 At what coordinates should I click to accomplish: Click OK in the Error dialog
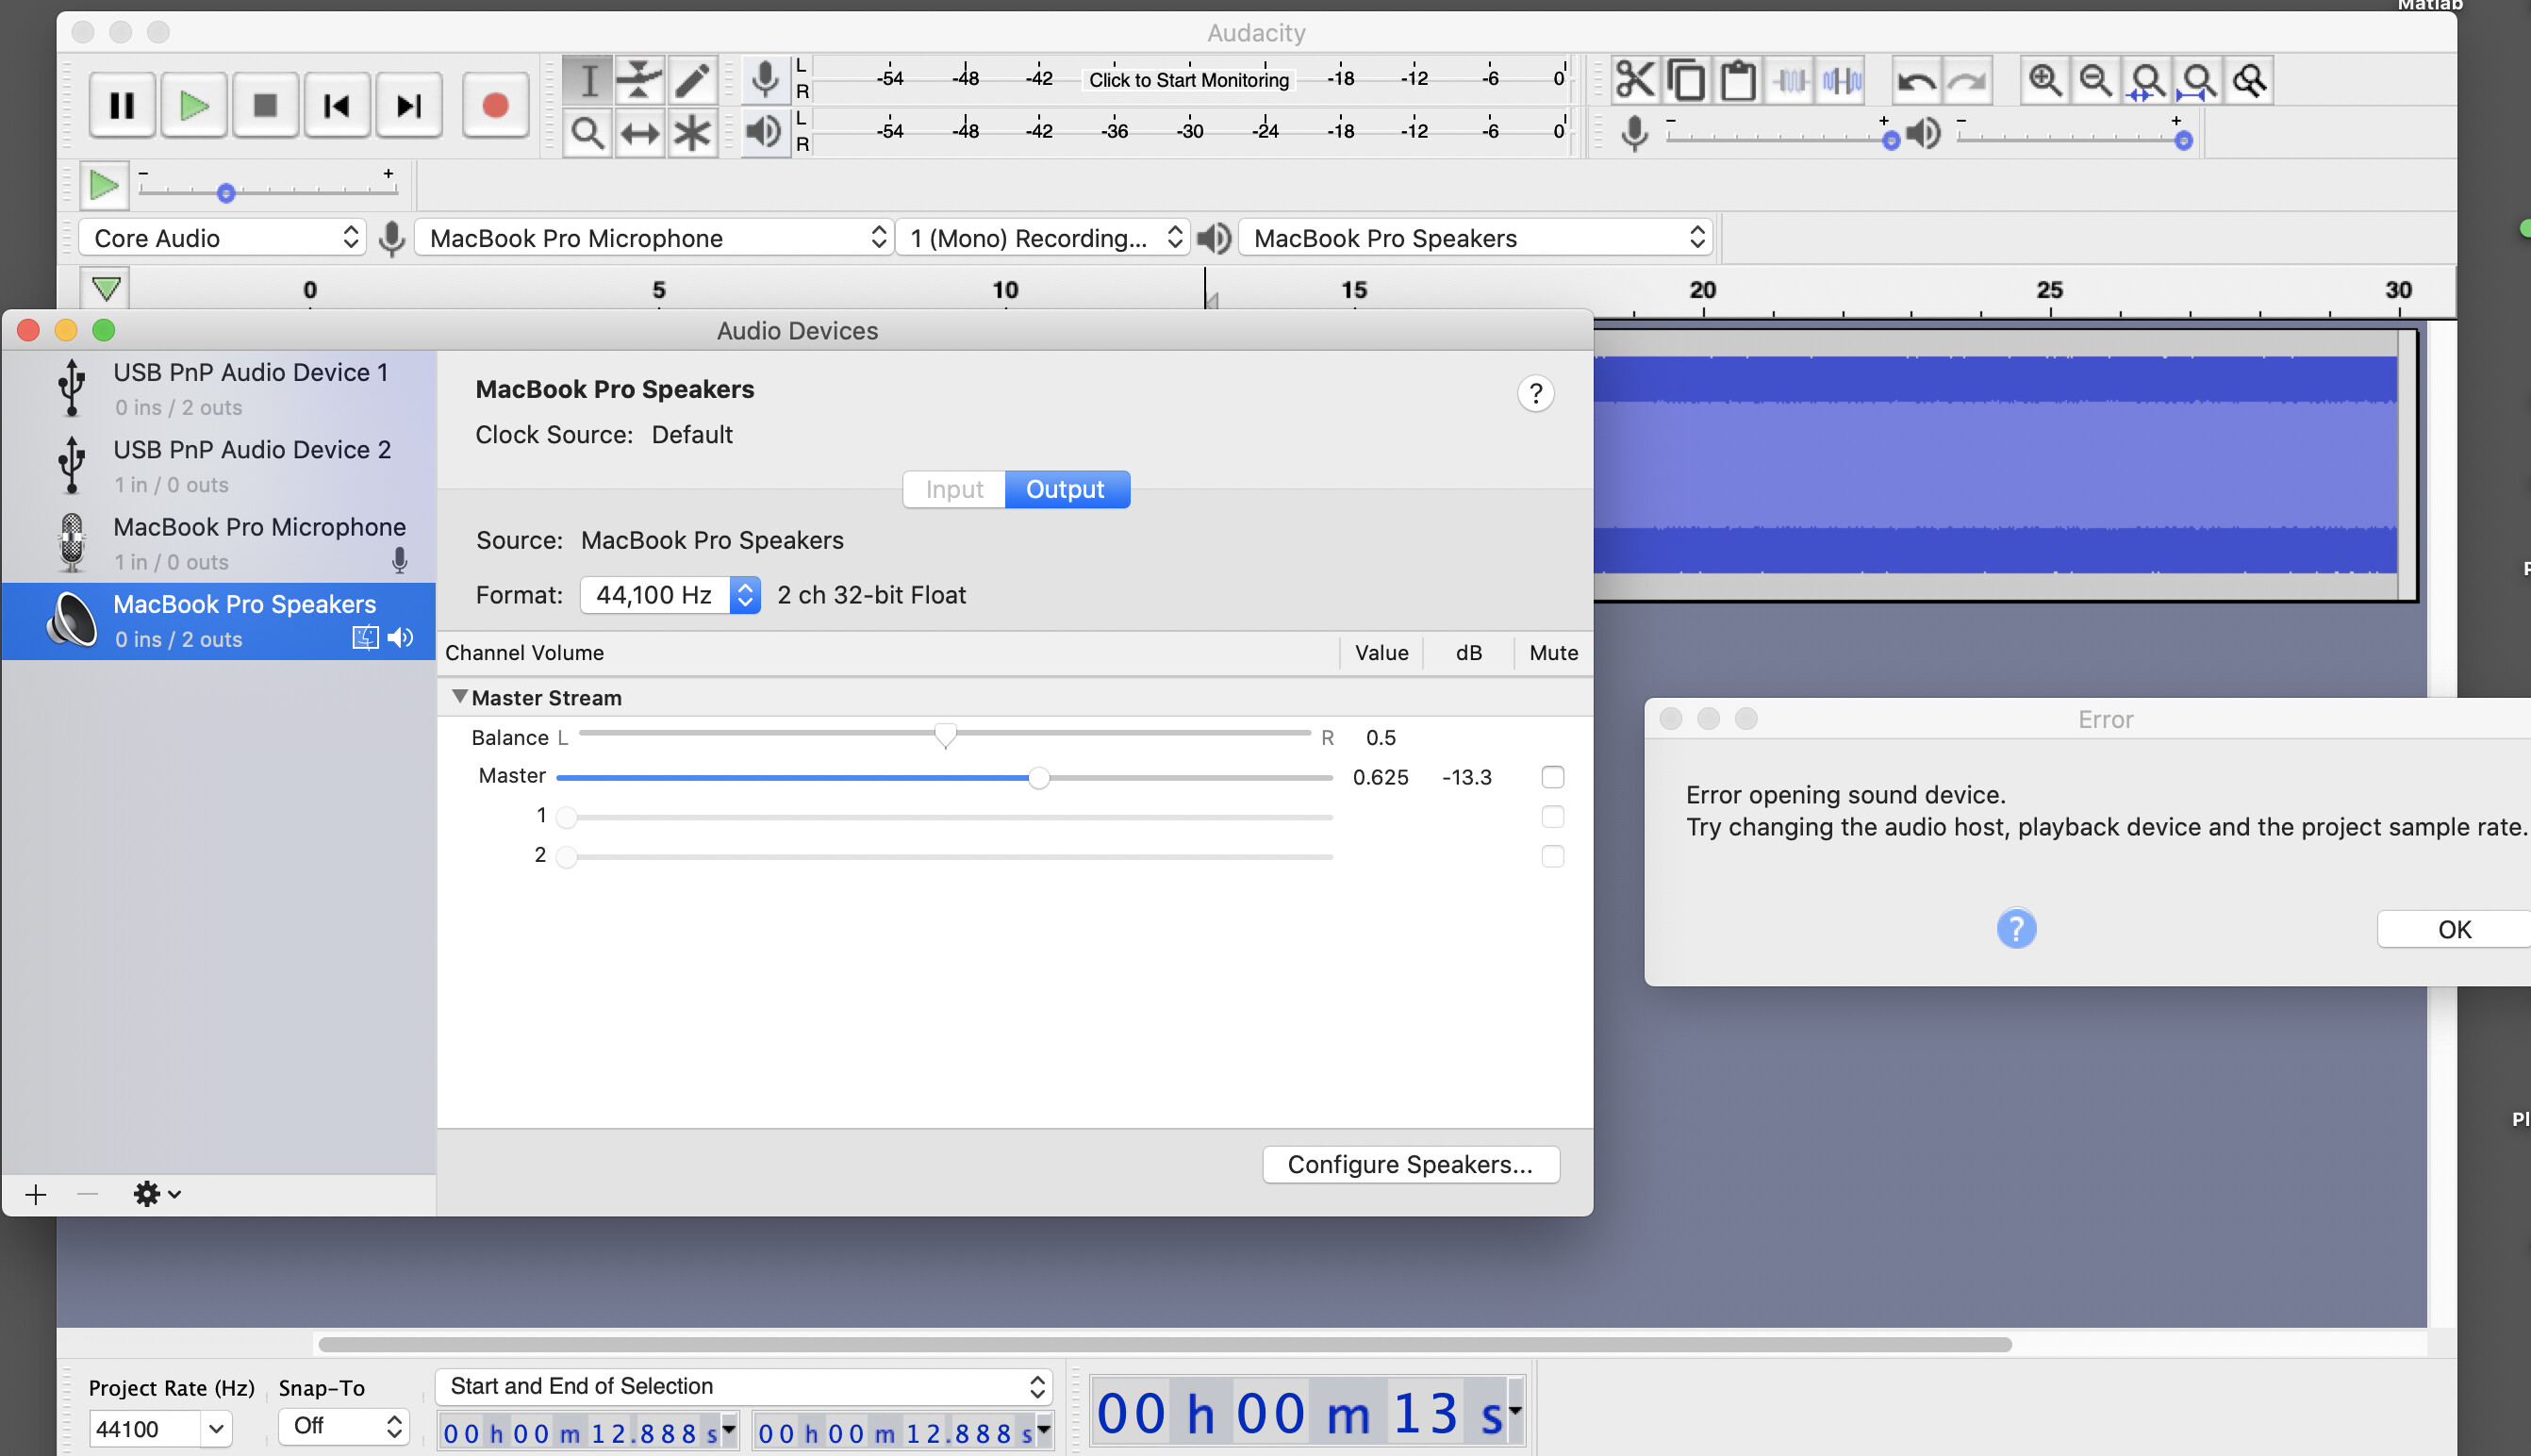(x=2454, y=929)
